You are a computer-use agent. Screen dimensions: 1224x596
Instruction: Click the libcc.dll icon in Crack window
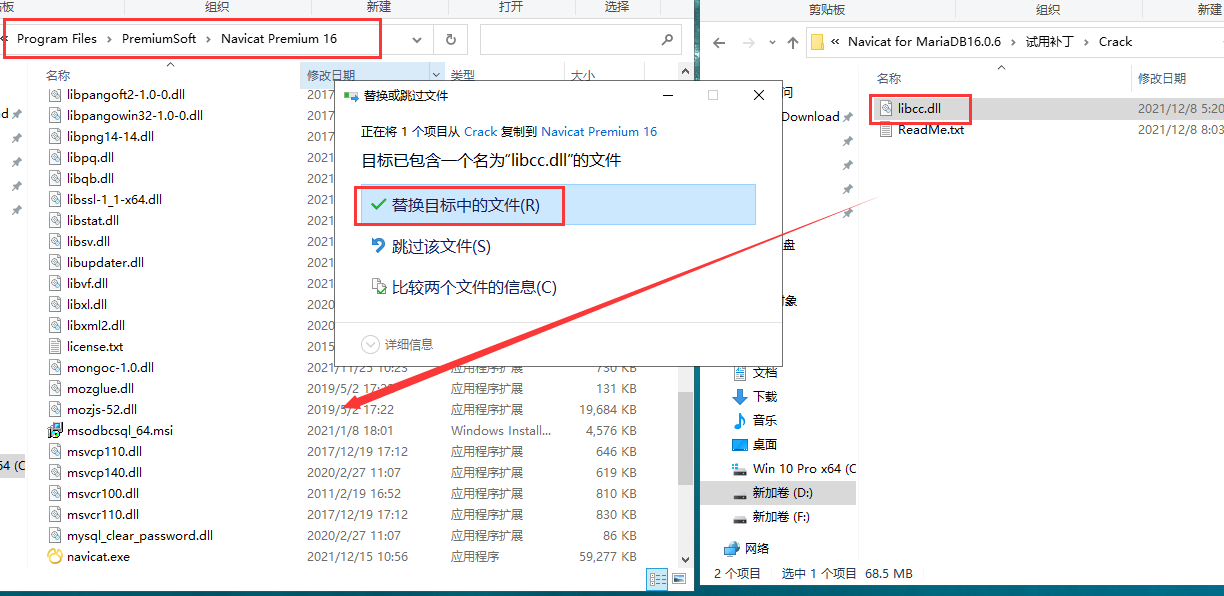tap(886, 107)
